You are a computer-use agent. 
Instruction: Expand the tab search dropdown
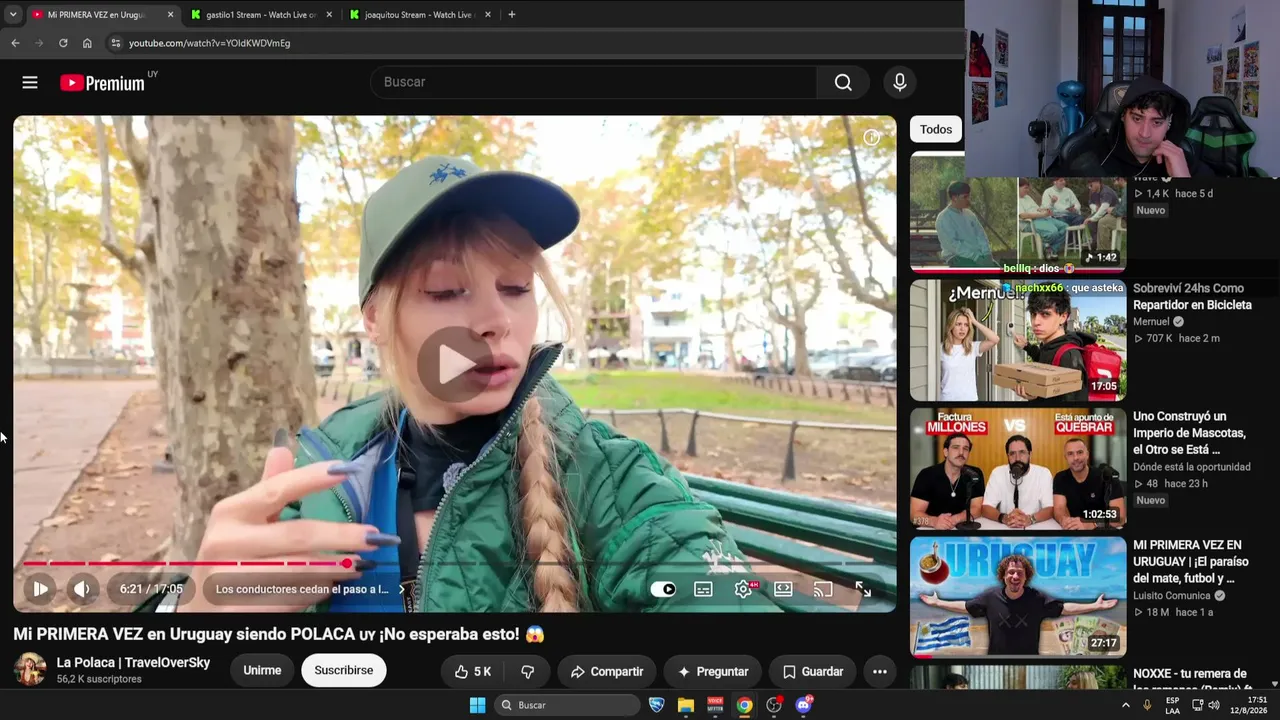[13, 15]
